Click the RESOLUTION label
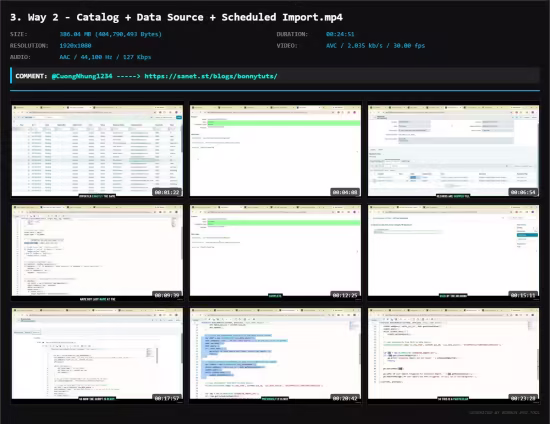Viewport: 550px width, 424px height. tap(29, 46)
